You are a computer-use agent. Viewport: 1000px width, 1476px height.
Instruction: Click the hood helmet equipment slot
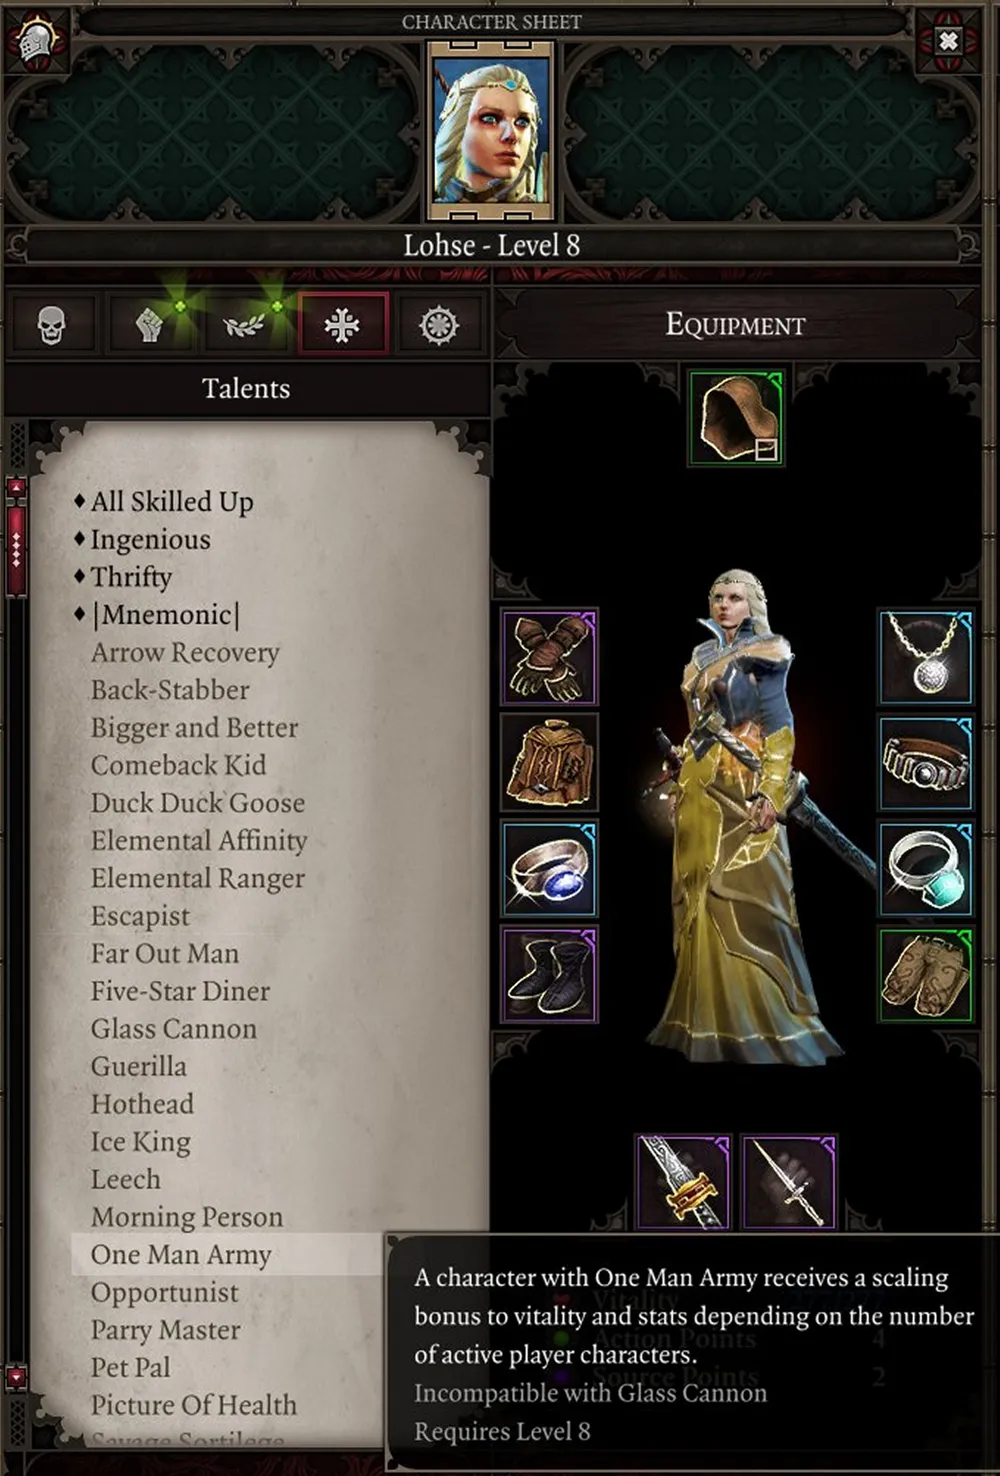(x=736, y=418)
